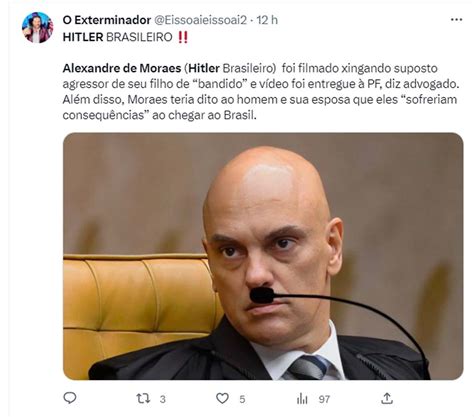Open the three-dot more options menu
The image size is (474, 417).
456,20
